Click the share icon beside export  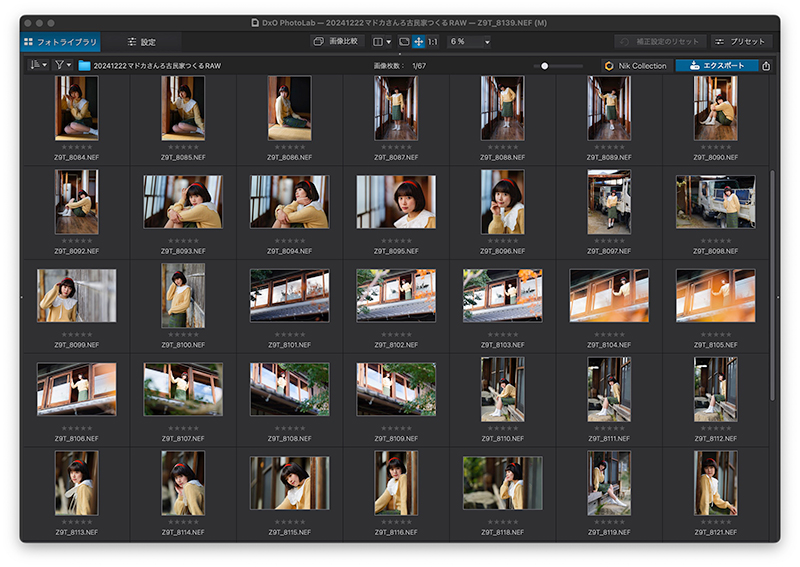[766, 66]
